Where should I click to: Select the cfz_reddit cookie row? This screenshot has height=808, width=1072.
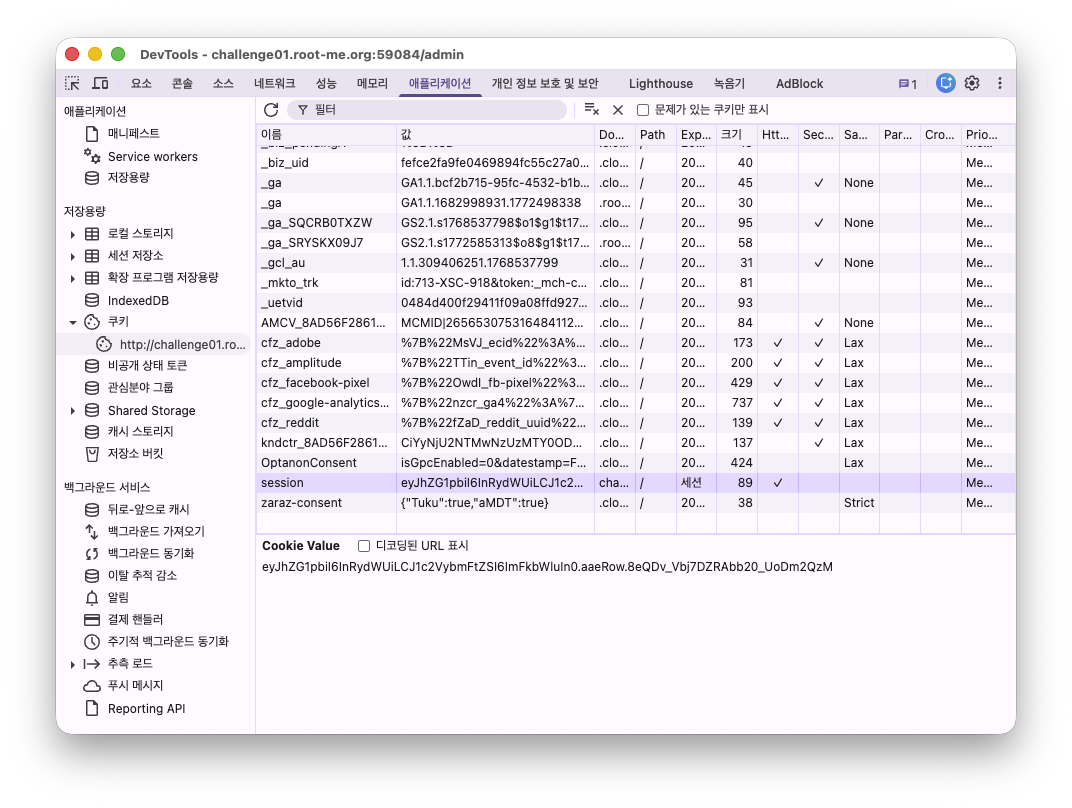635,422
